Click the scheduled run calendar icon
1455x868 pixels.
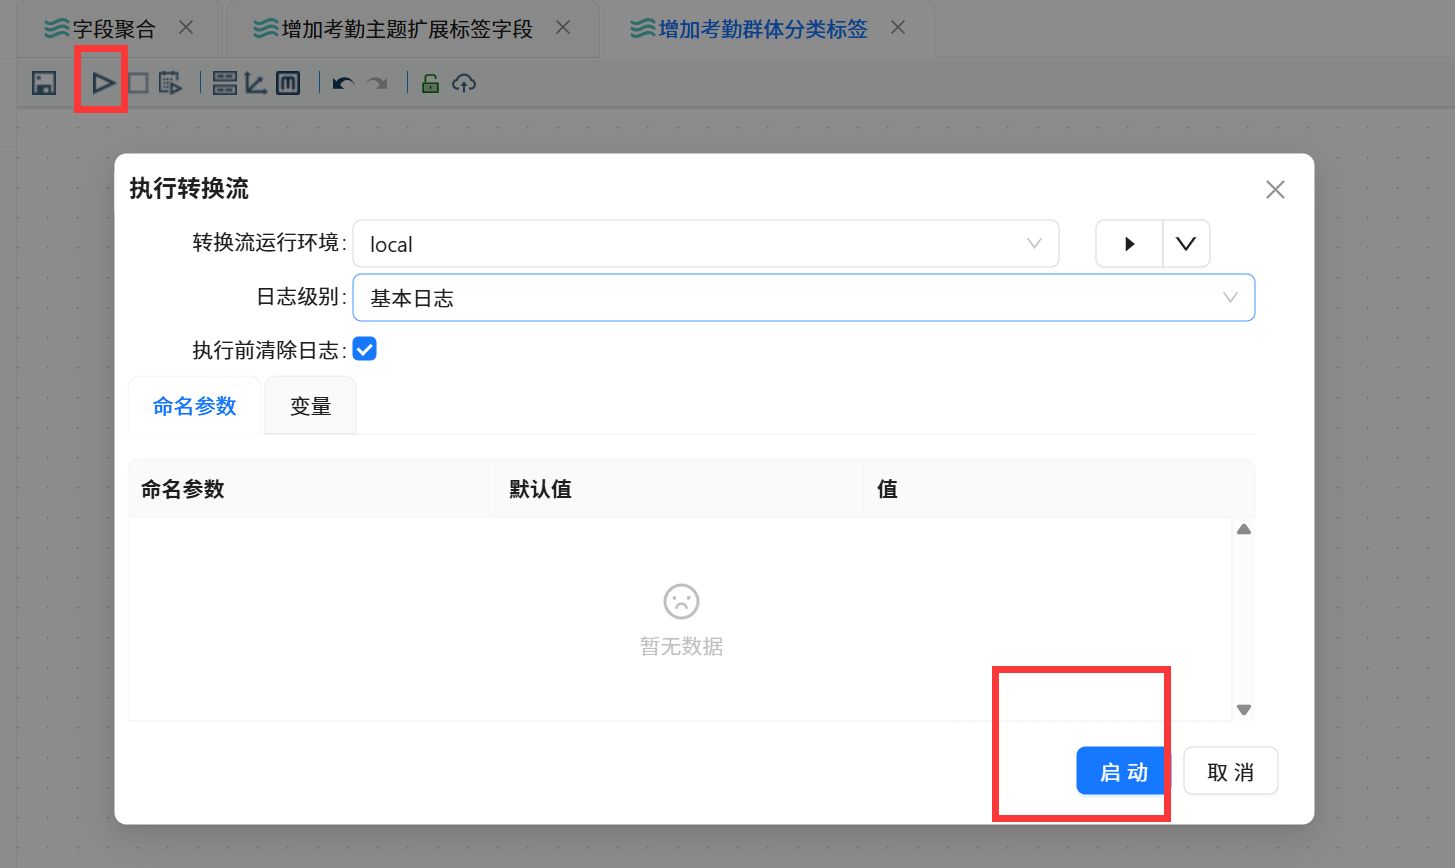point(170,83)
